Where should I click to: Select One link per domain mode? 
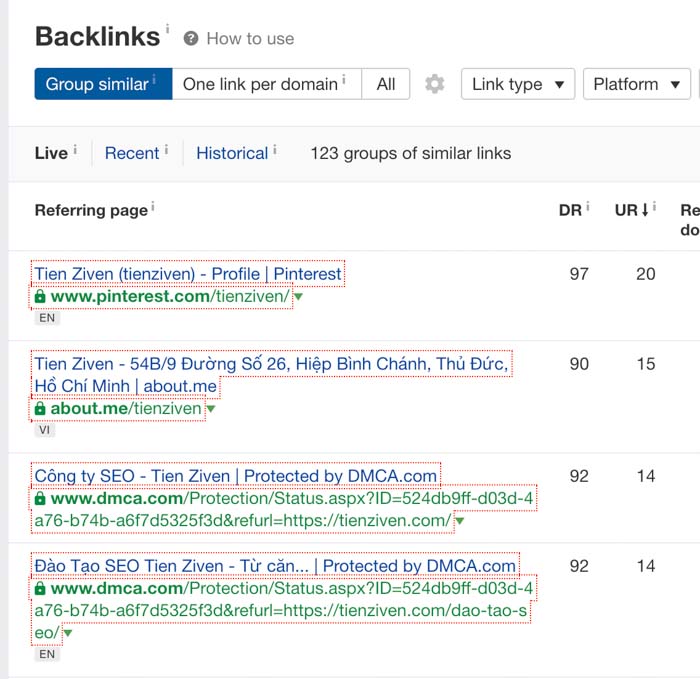point(267,84)
